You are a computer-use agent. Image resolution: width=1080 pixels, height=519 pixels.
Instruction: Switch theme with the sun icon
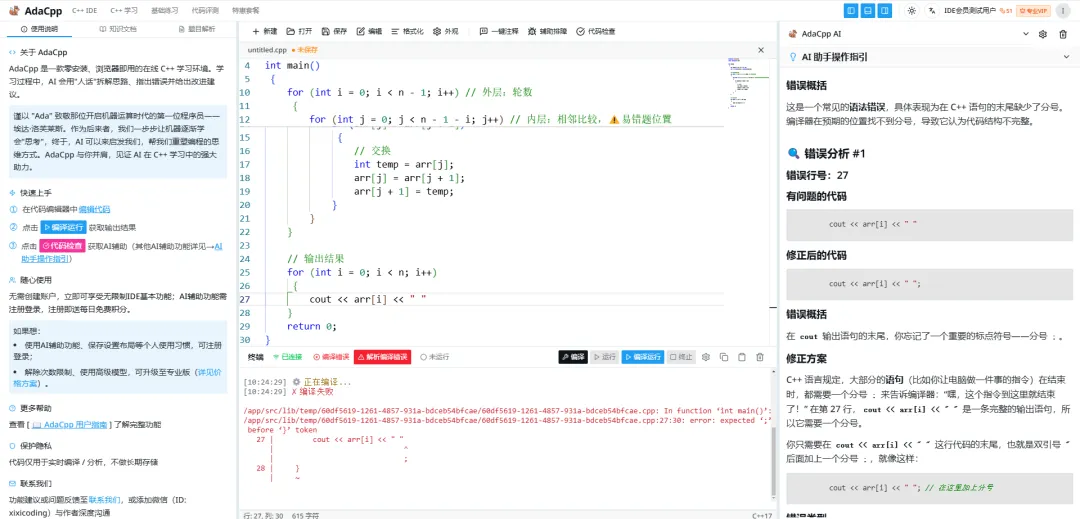pyautogui.click(x=911, y=10)
